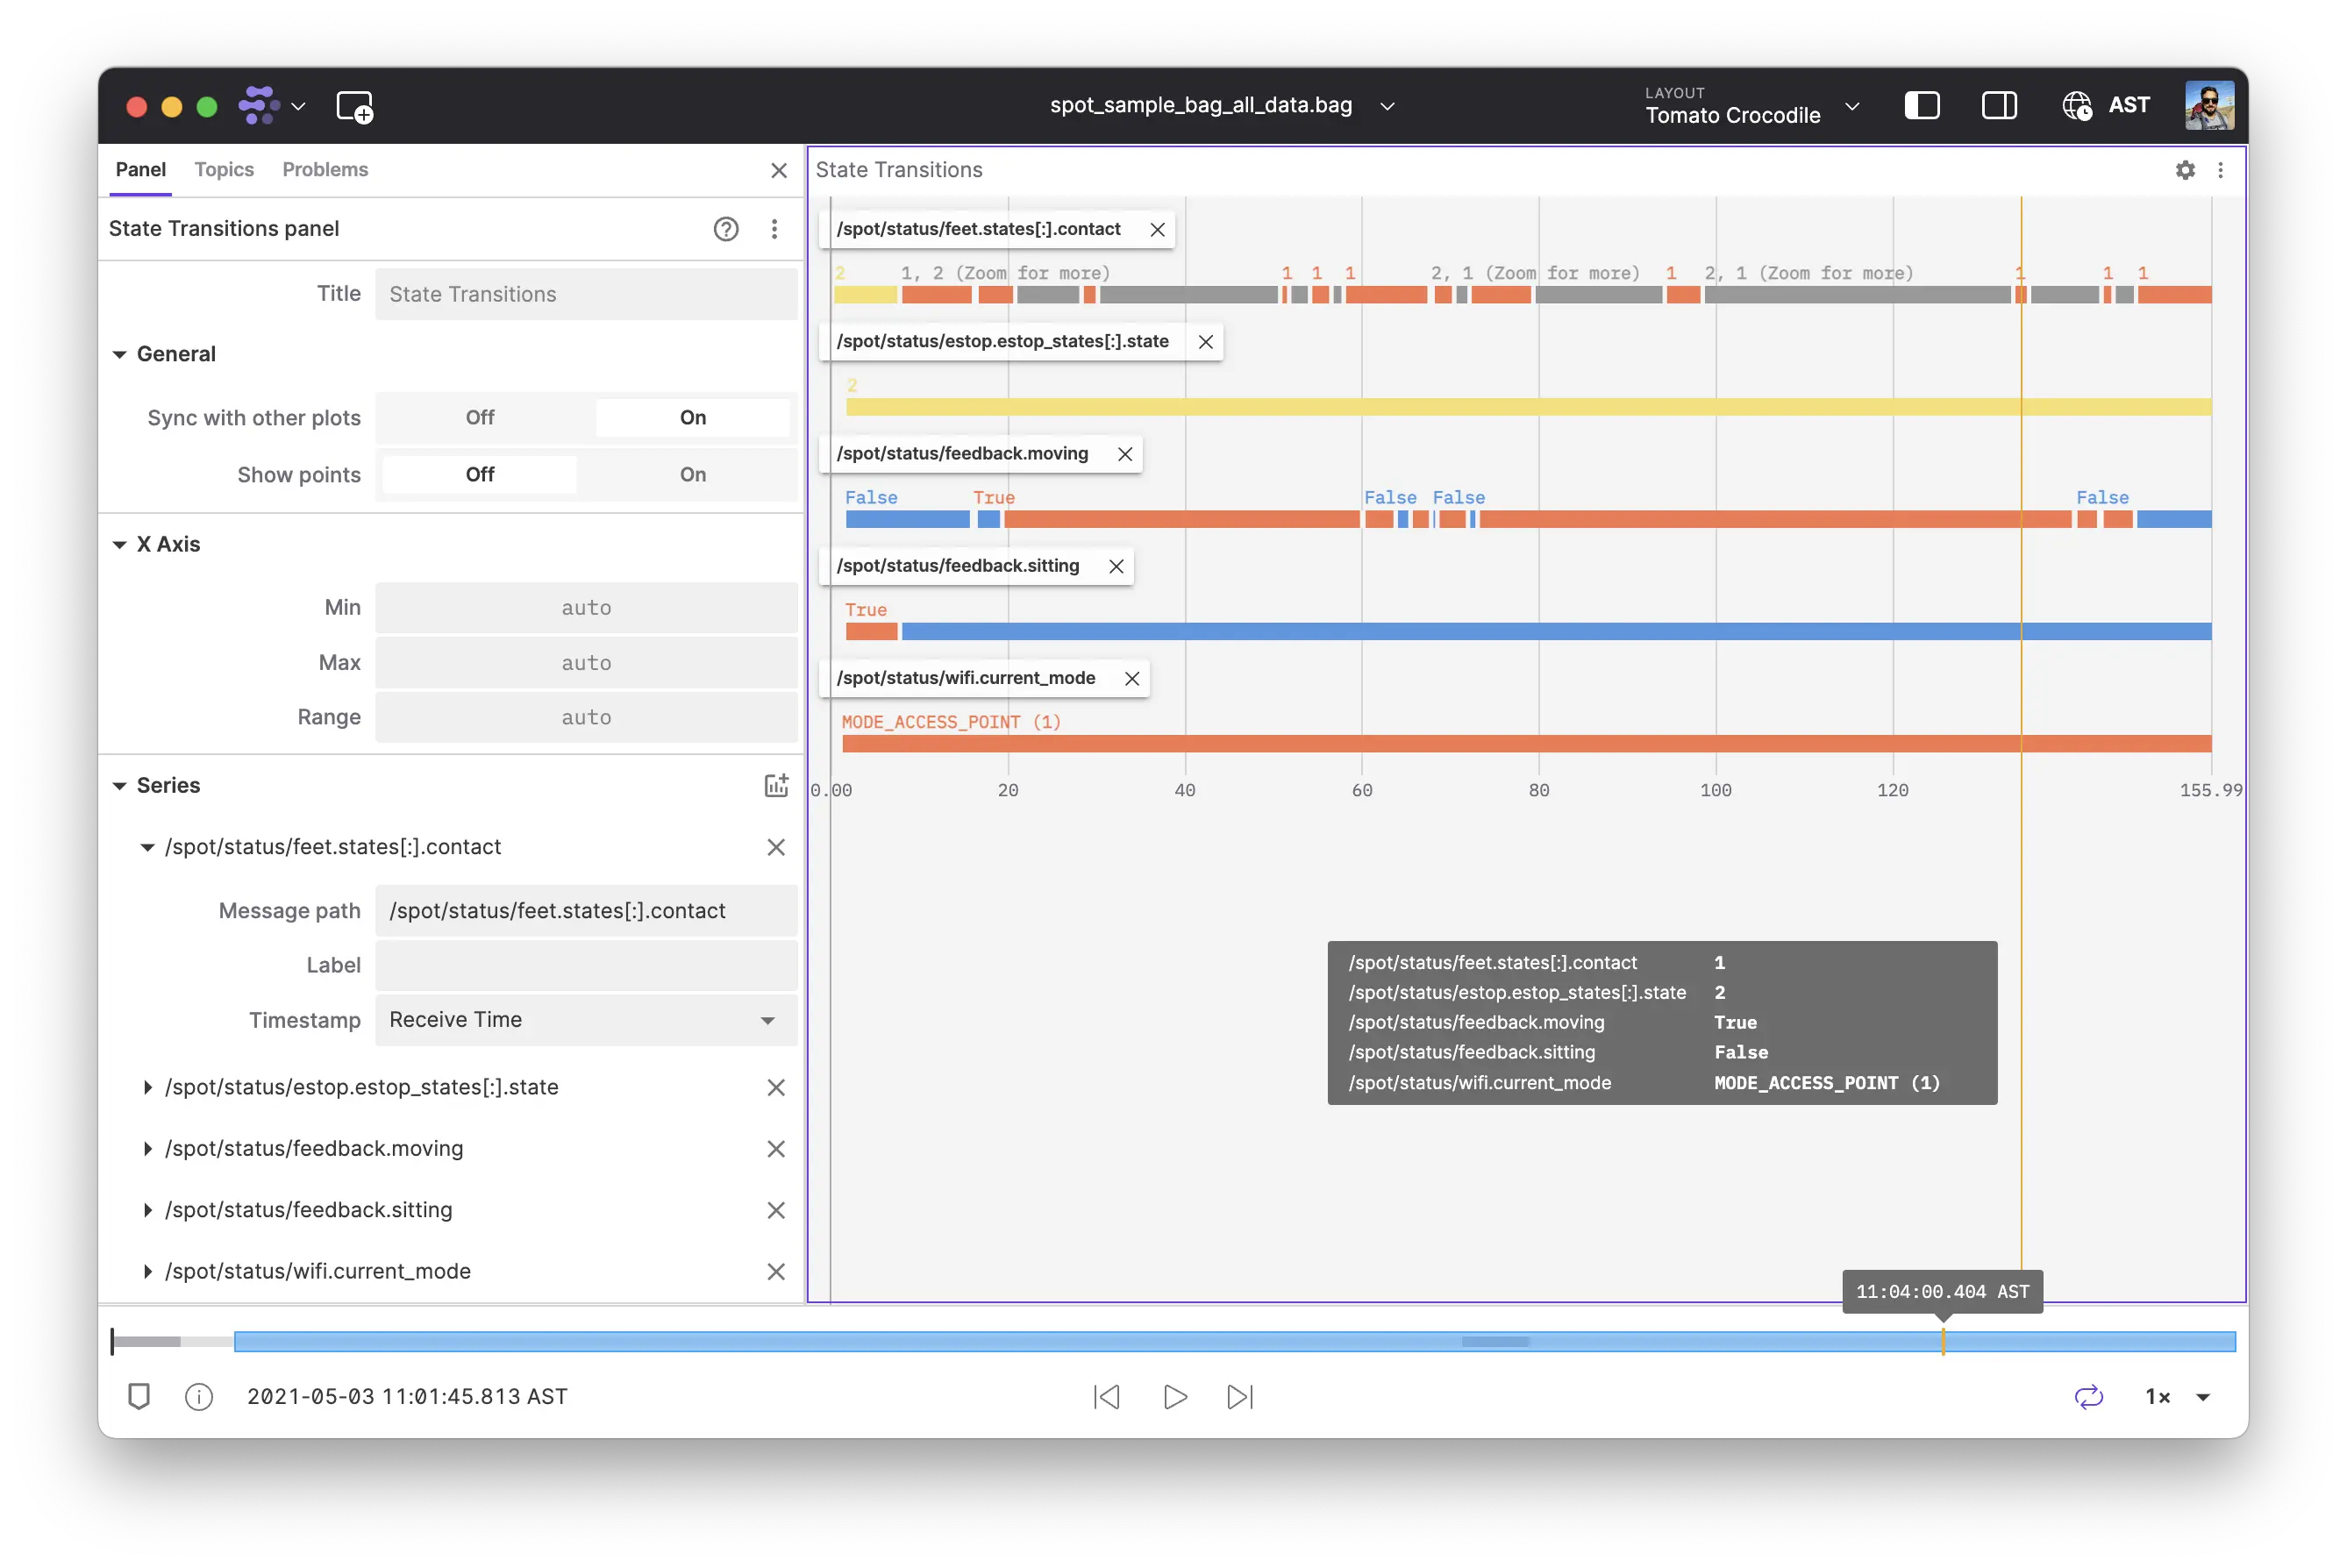Toggle the left sidebar layout icon
2347x1568 pixels.
(x=1921, y=106)
